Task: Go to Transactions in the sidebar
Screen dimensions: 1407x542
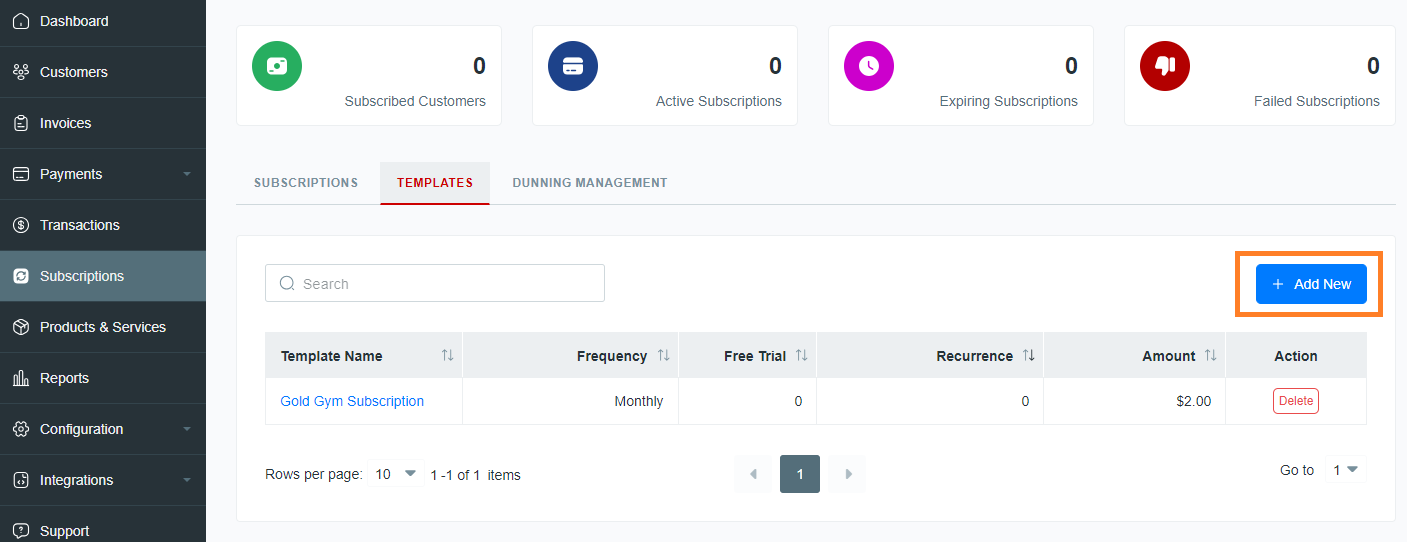Action: coord(103,225)
